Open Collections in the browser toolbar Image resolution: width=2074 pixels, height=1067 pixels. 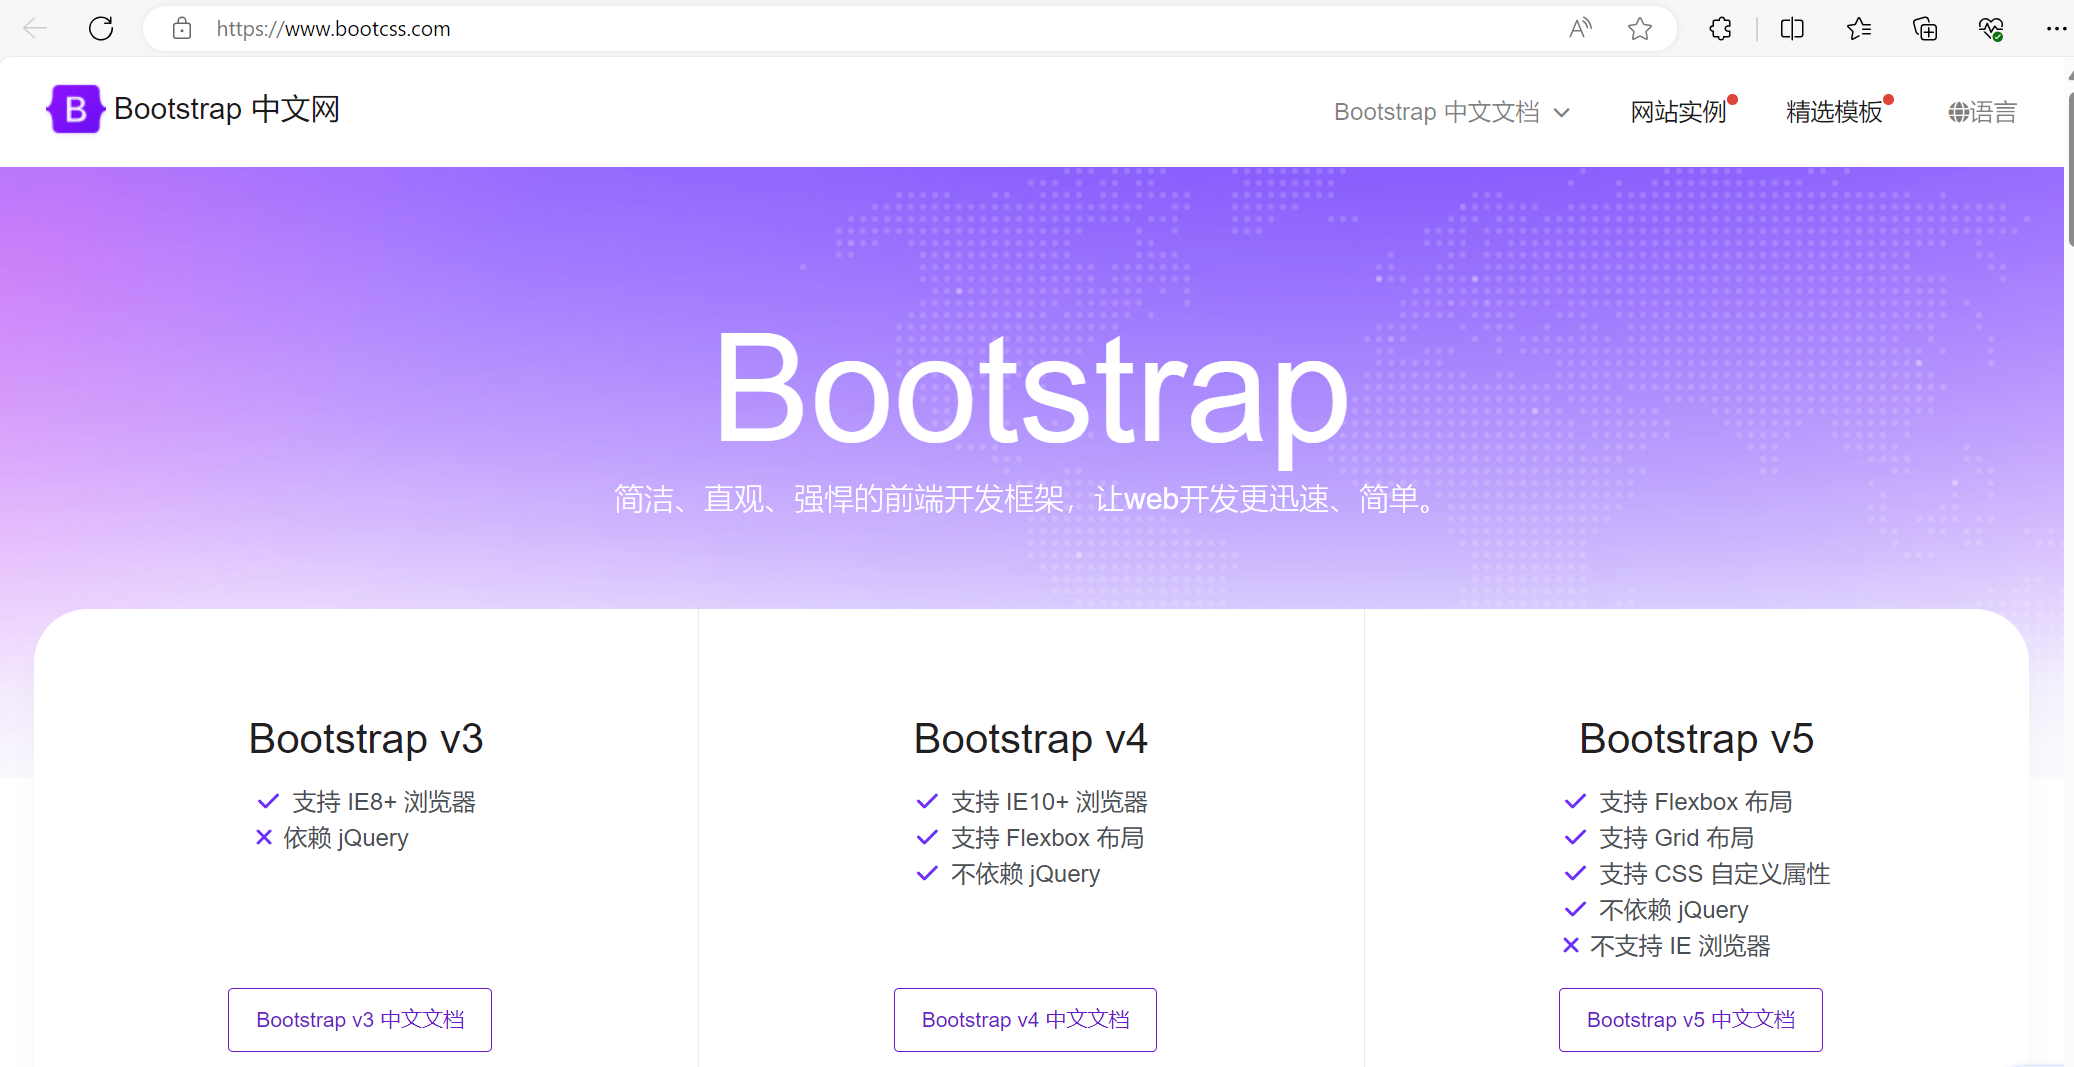click(1925, 29)
